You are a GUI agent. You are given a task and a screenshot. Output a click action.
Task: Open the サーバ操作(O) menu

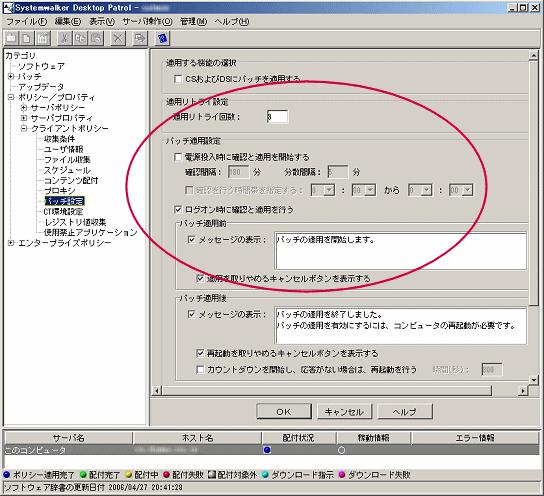[x=147, y=22]
